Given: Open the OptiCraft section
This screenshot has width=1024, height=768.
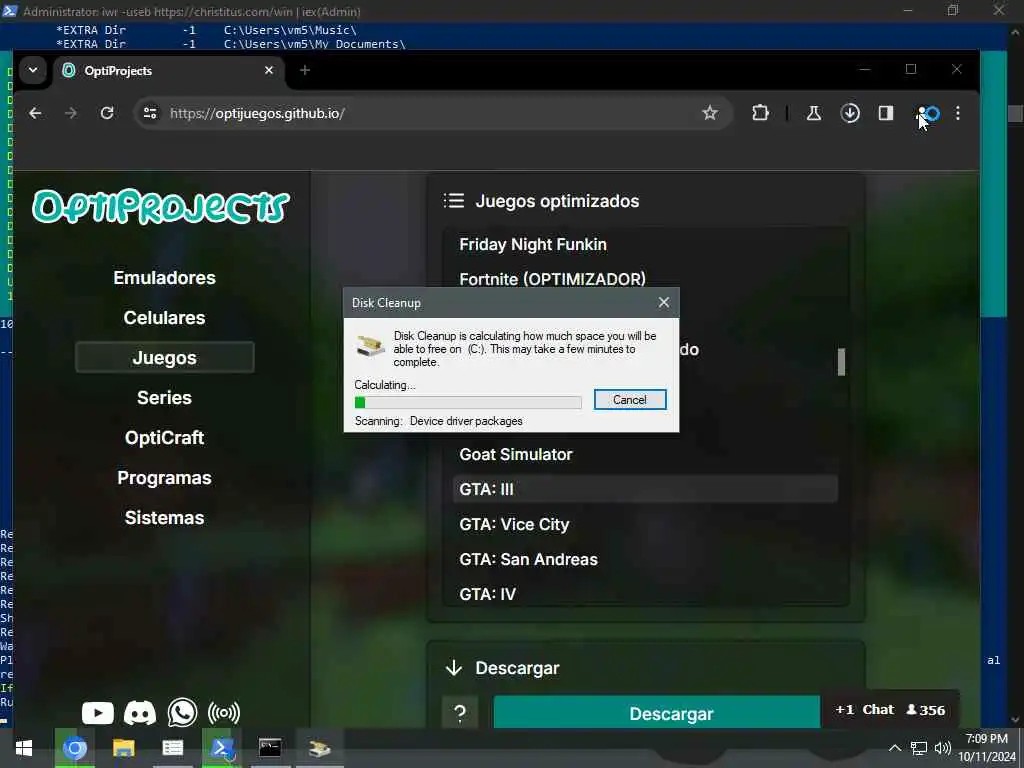Looking at the screenshot, I should click(x=165, y=438).
